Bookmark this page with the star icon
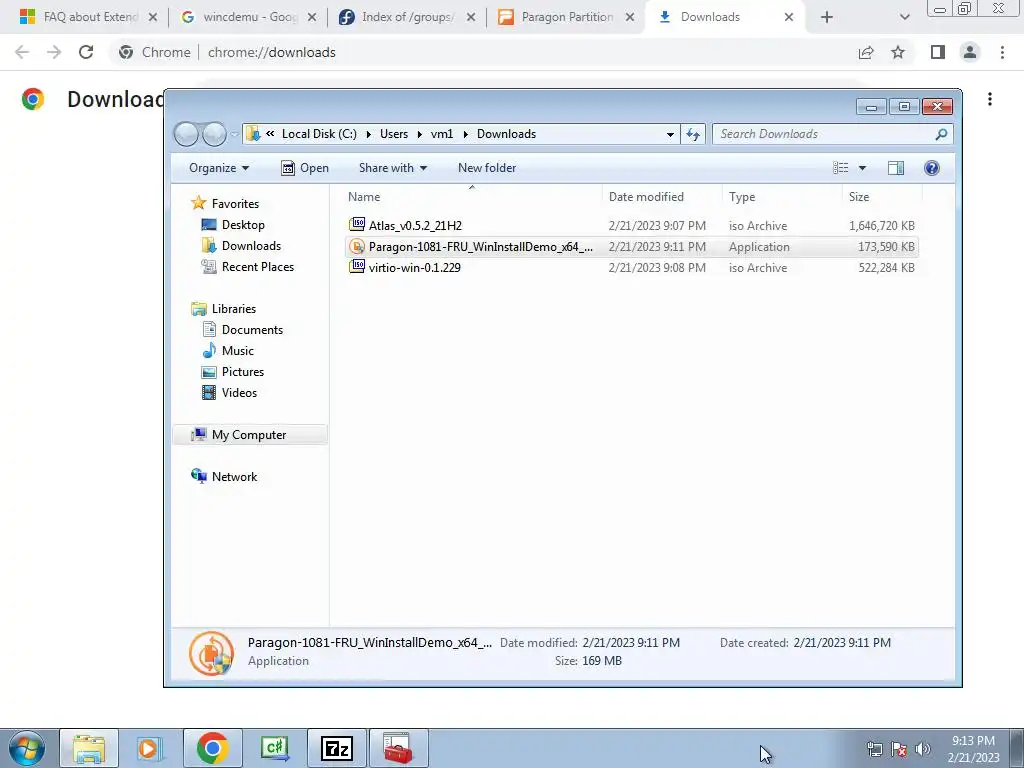Image resolution: width=1024 pixels, height=768 pixels. pos(898,52)
